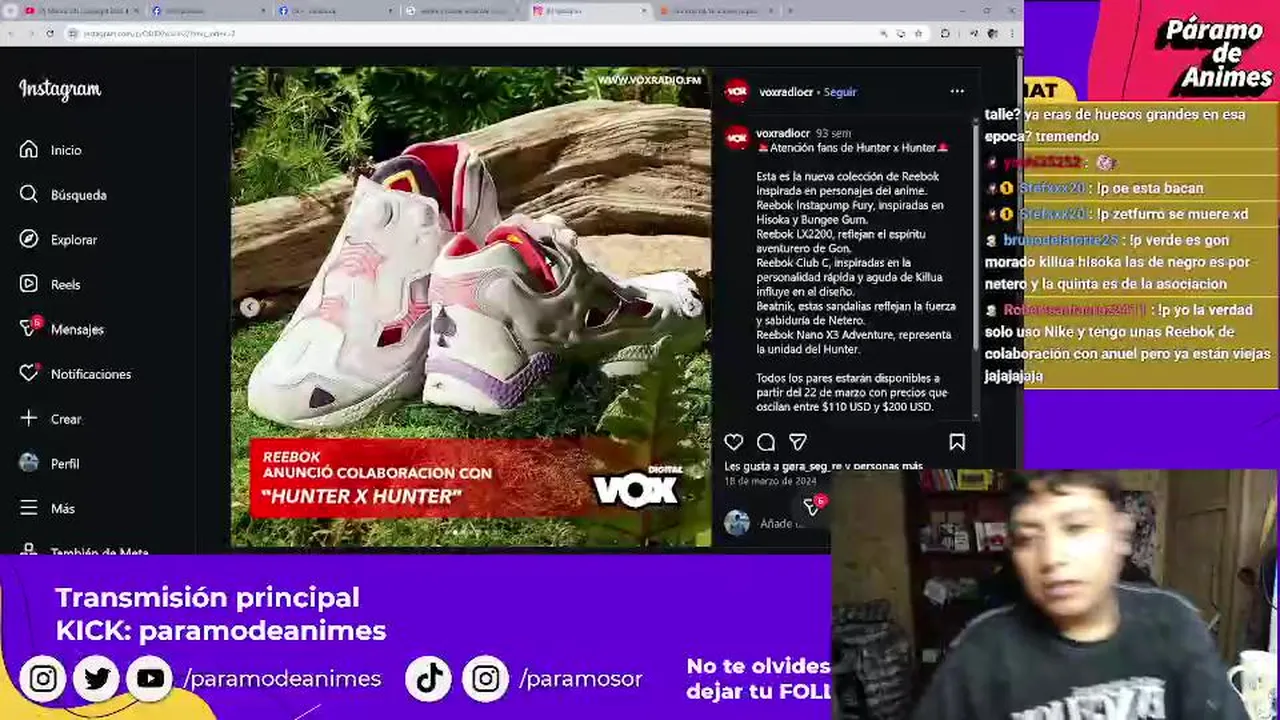Go back in browser
Image resolution: width=1280 pixels, height=720 pixels.
click(x=11, y=33)
